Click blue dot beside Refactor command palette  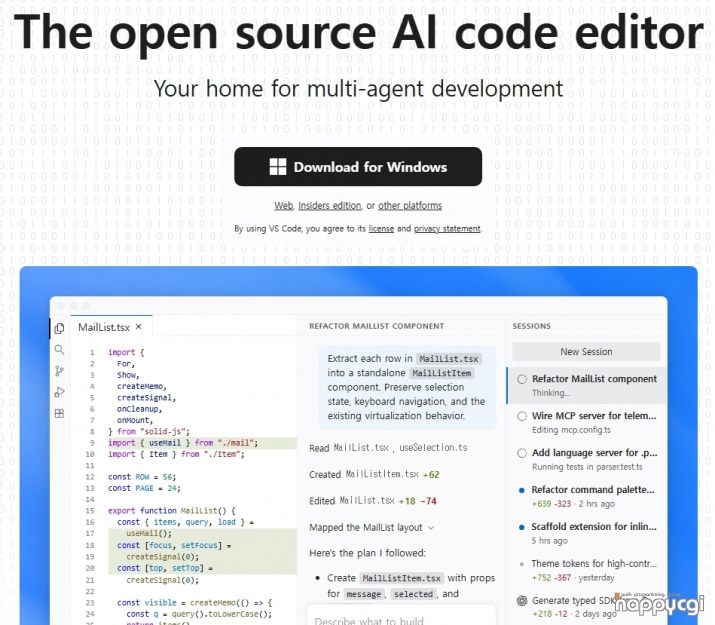tap(522, 491)
